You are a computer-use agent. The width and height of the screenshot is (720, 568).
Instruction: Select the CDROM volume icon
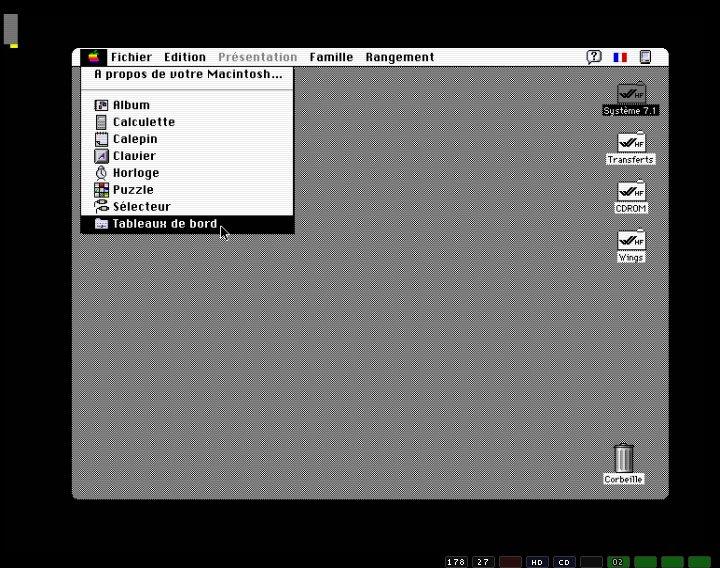631,191
